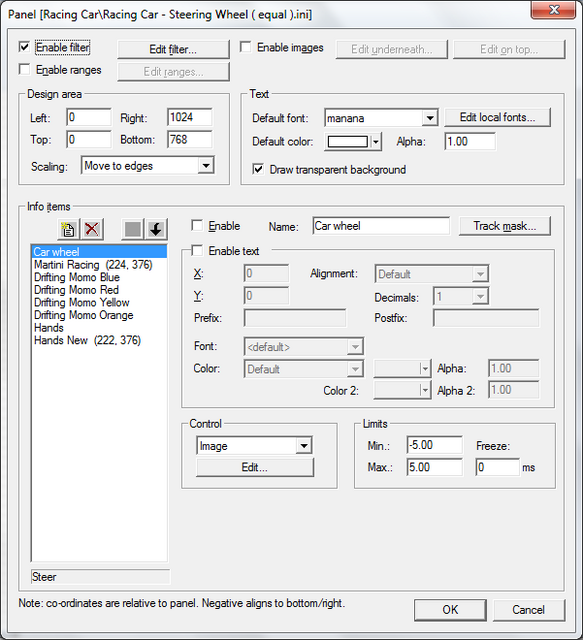Viewport: 583px width, 640px height.
Task: Click the Design area Right field
Action: click(x=190, y=118)
